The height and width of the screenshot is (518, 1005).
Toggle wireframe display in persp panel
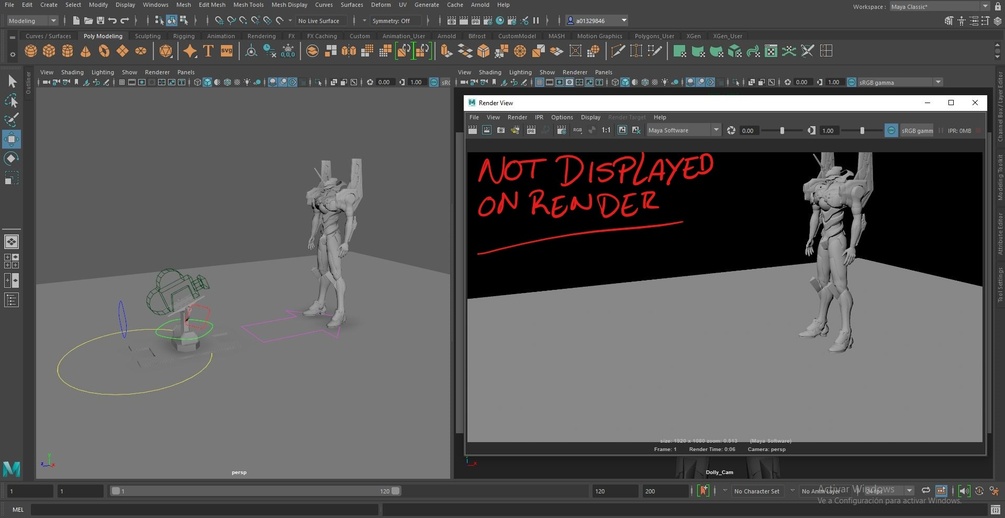pyautogui.click(x=198, y=82)
